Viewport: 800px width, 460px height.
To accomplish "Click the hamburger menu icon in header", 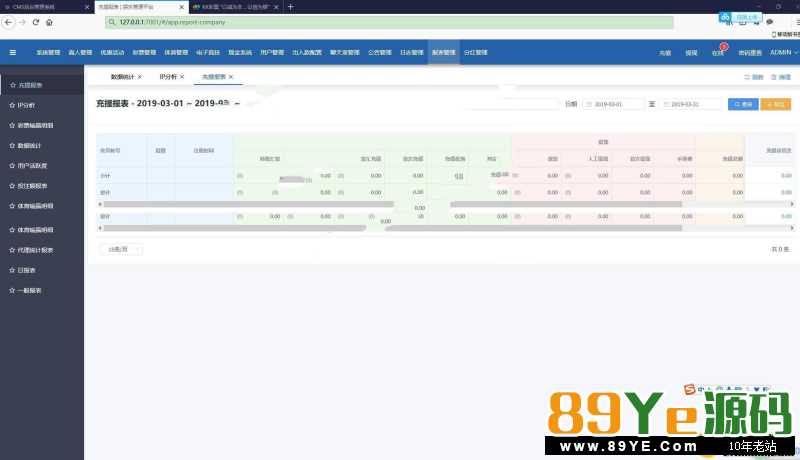I will 13,53.
